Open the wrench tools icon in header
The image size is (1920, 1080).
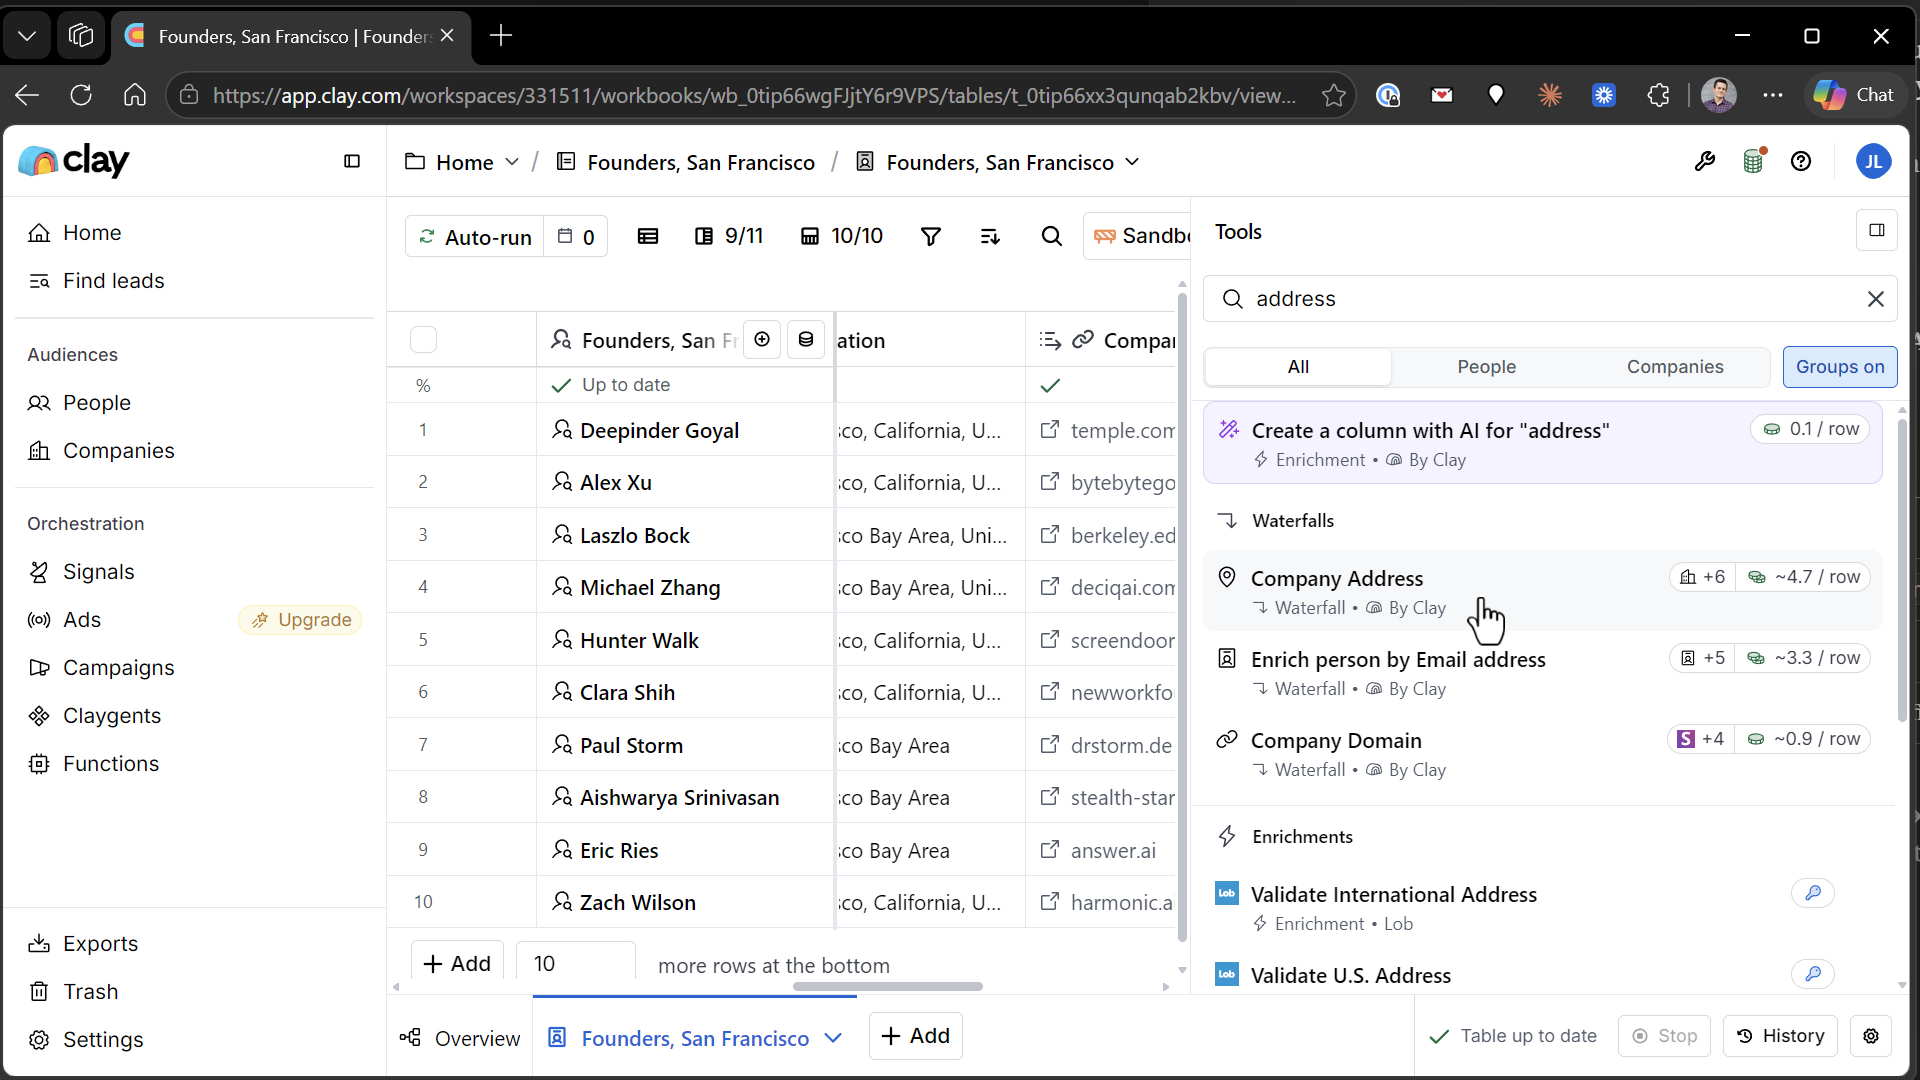1705,161
